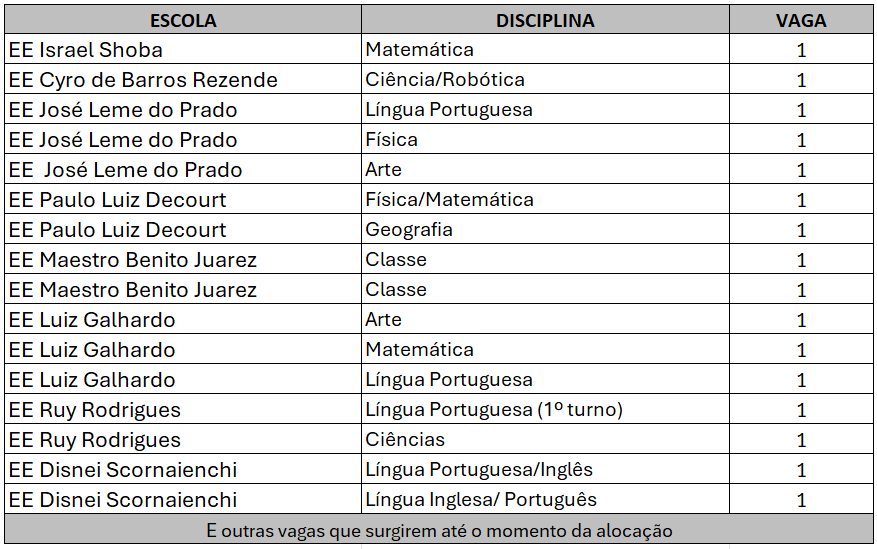Select the Geografia cell
877x549 pixels.
pos(409,230)
